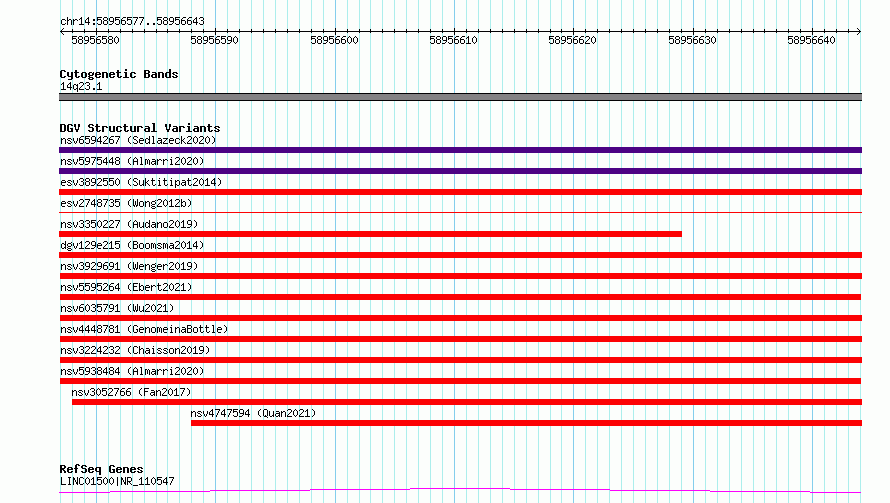This screenshot has width=890, height=503.
Task: Select the purple nsv5975448 variant bar
Action: coord(460,171)
